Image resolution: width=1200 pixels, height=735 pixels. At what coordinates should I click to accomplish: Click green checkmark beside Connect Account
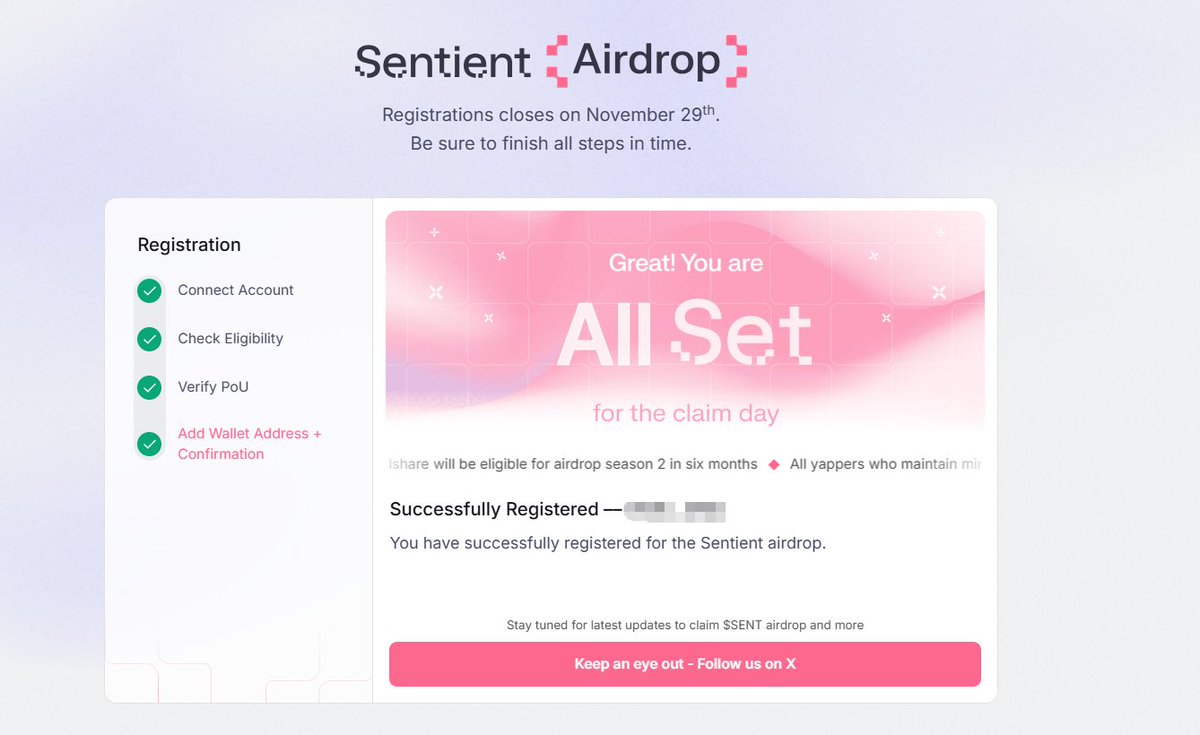149,291
